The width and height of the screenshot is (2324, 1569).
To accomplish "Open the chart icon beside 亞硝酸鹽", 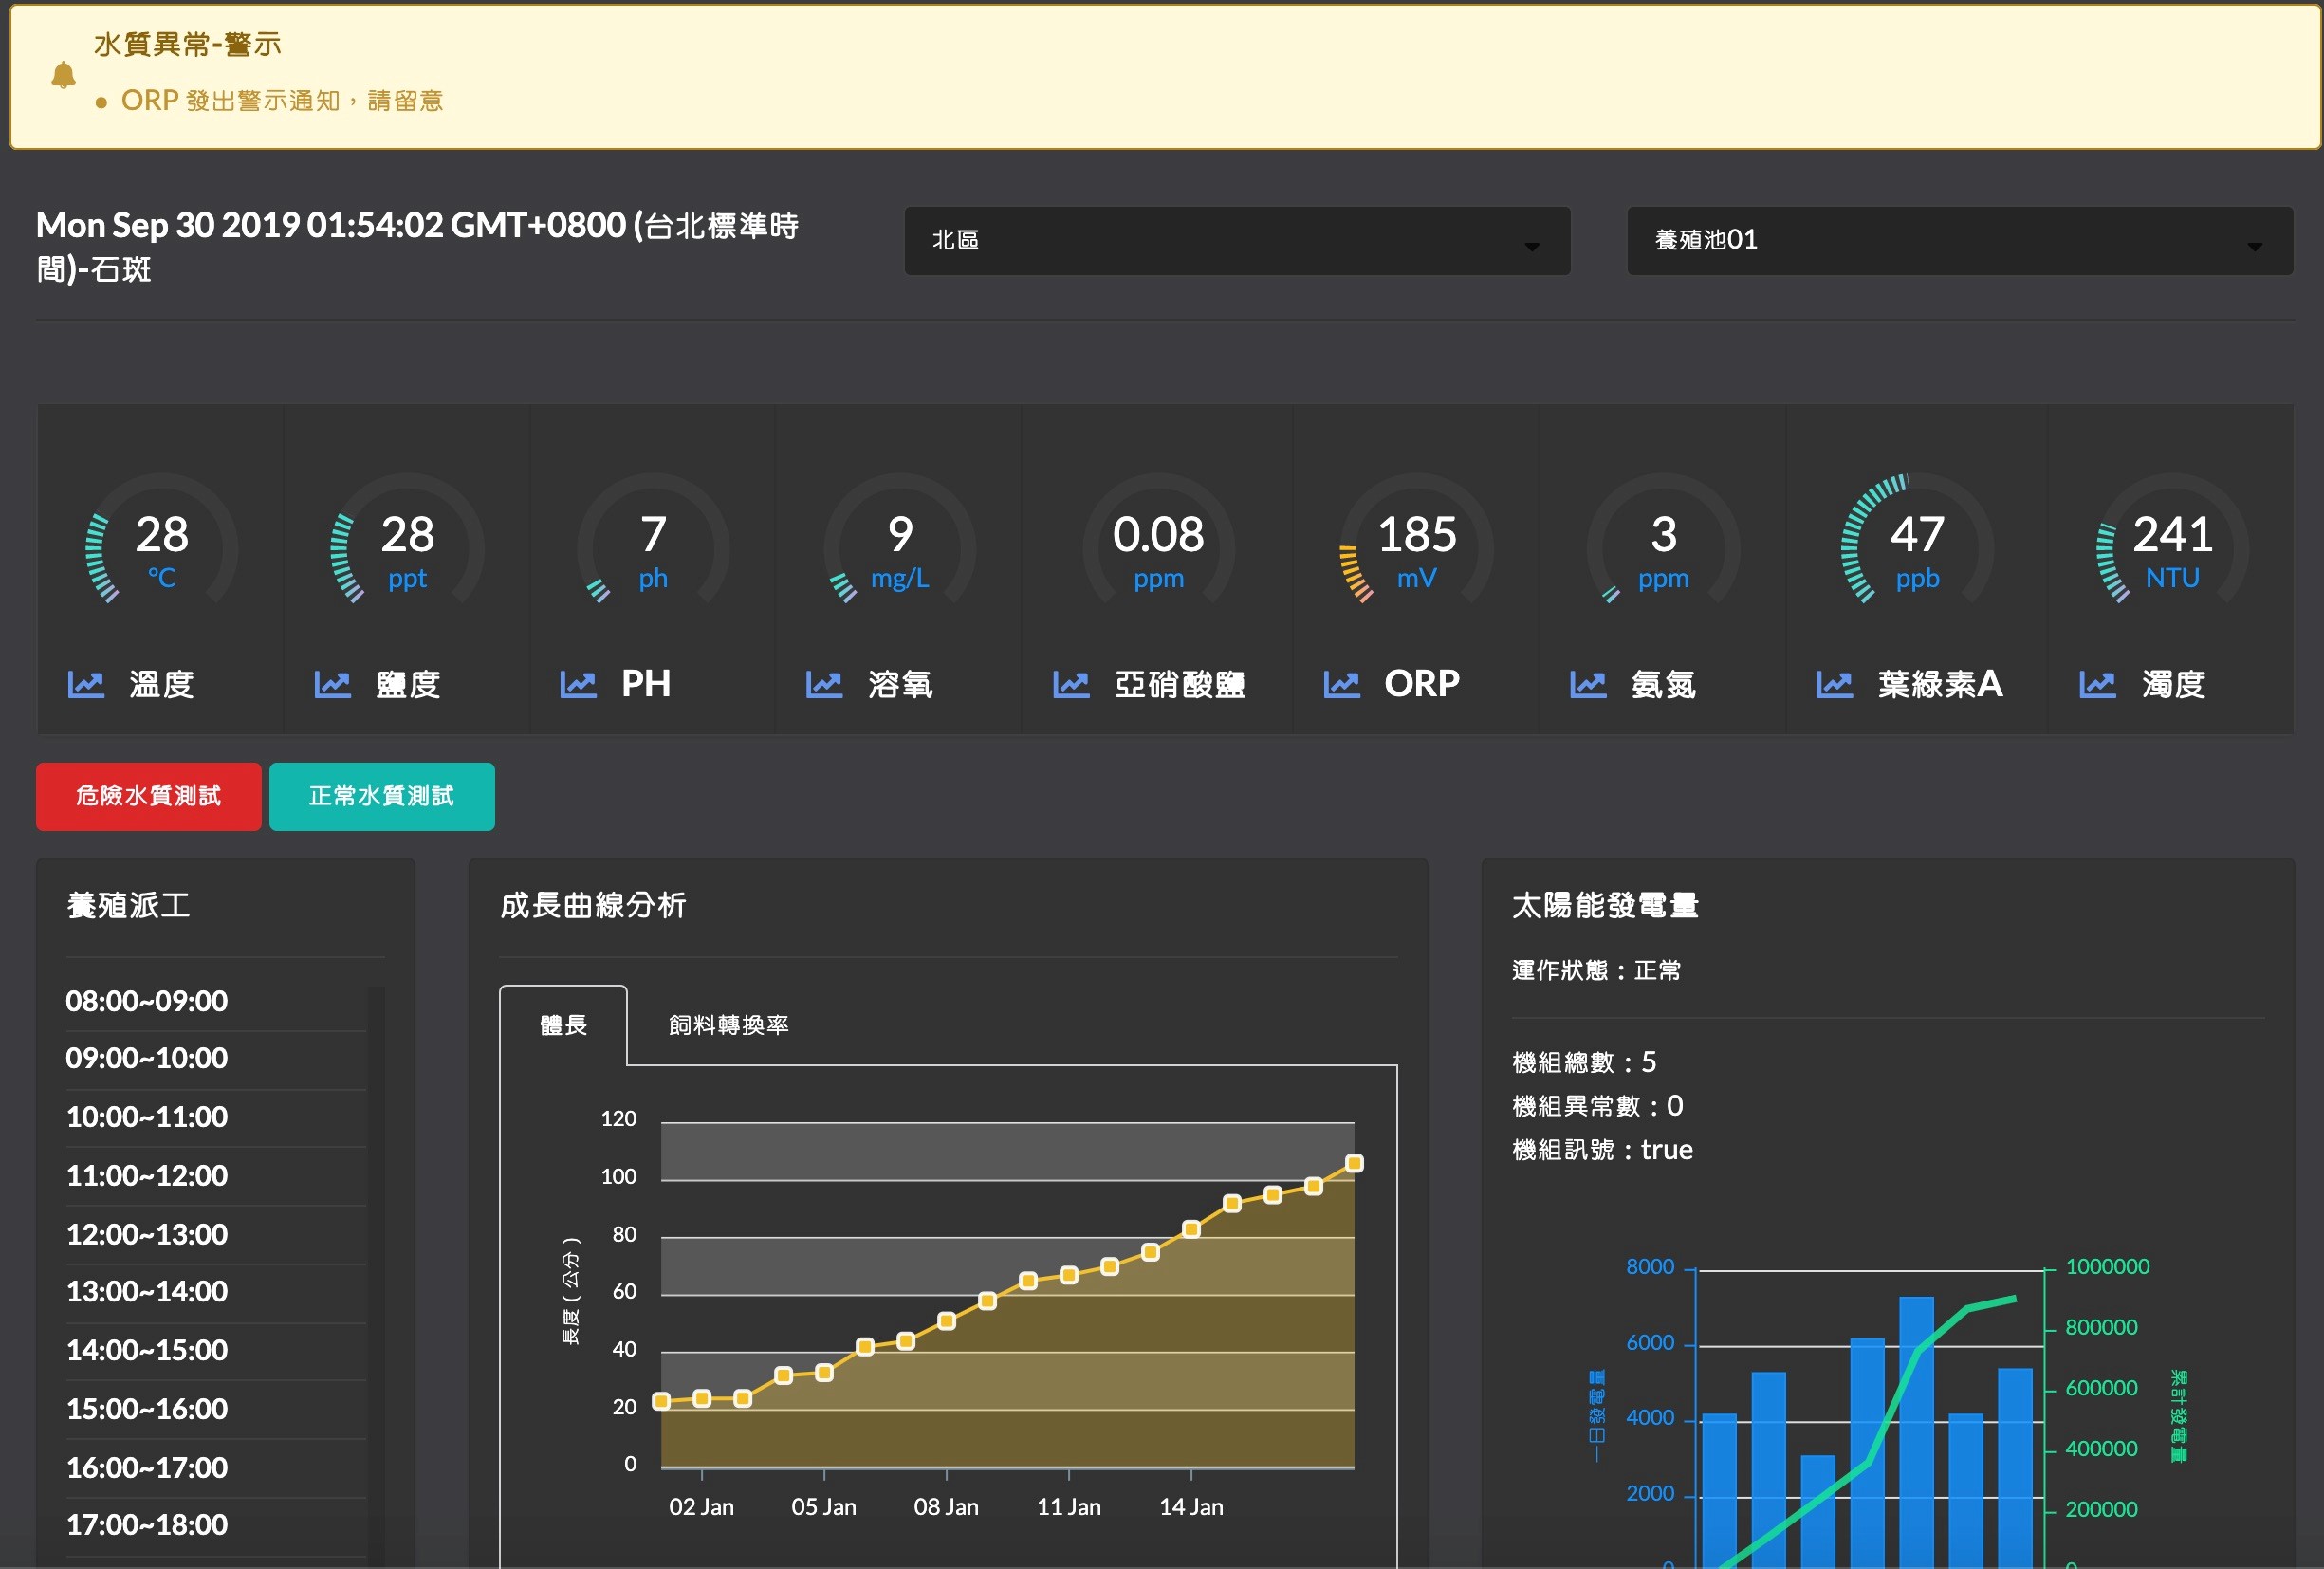I will click(1071, 685).
